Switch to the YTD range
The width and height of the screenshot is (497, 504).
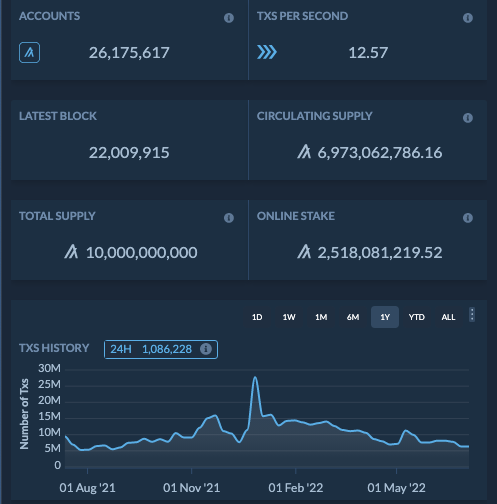pyautogui.click(x=417, y=317)
